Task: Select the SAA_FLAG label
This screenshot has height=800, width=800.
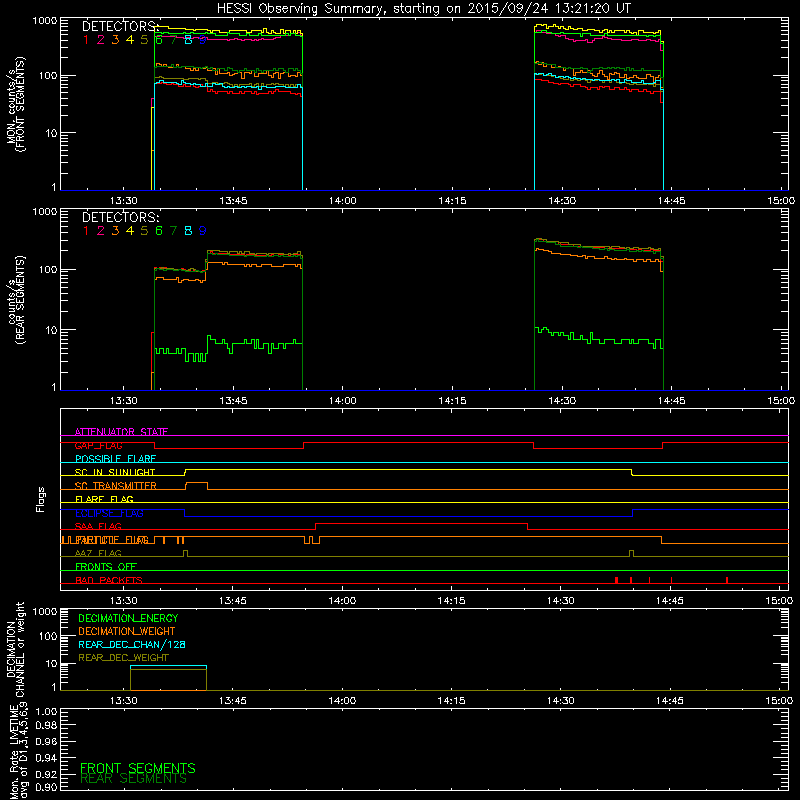Action: pyautogui.click(x=98, y=526)
